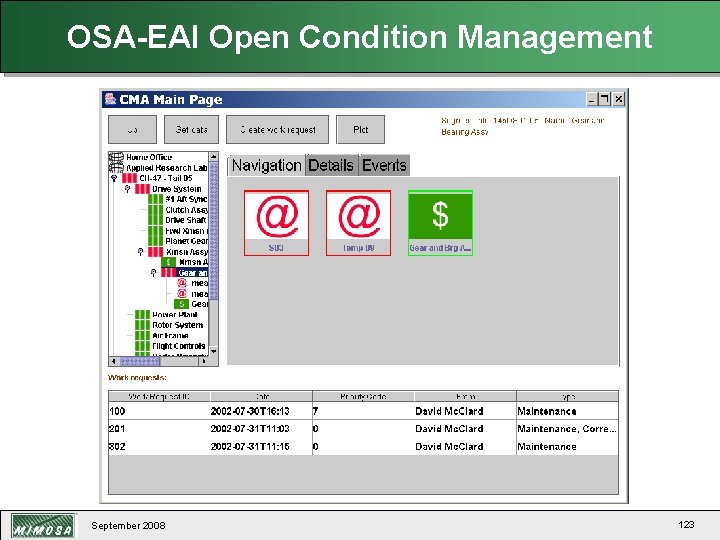The width and height of the screenshot is (720, 540).
Task: Click the Create work request button
Action: pyautogui.click(x=277, y=129)
